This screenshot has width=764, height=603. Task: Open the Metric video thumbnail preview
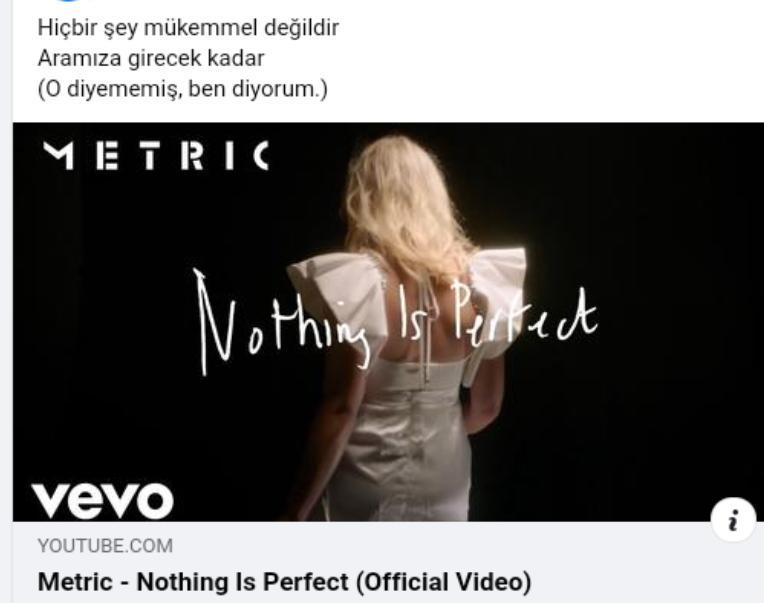tap(388, 322)
